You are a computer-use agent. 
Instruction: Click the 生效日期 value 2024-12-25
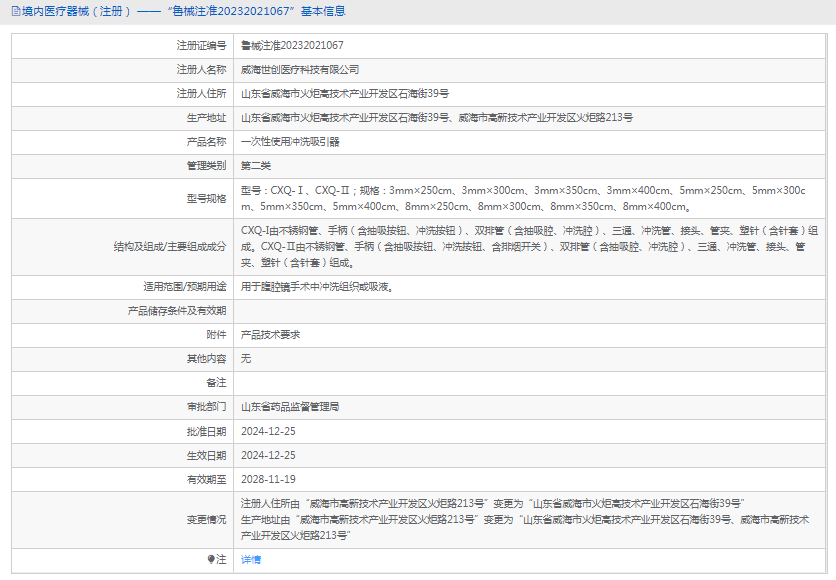pyautogui.click(x=268, y=455)
